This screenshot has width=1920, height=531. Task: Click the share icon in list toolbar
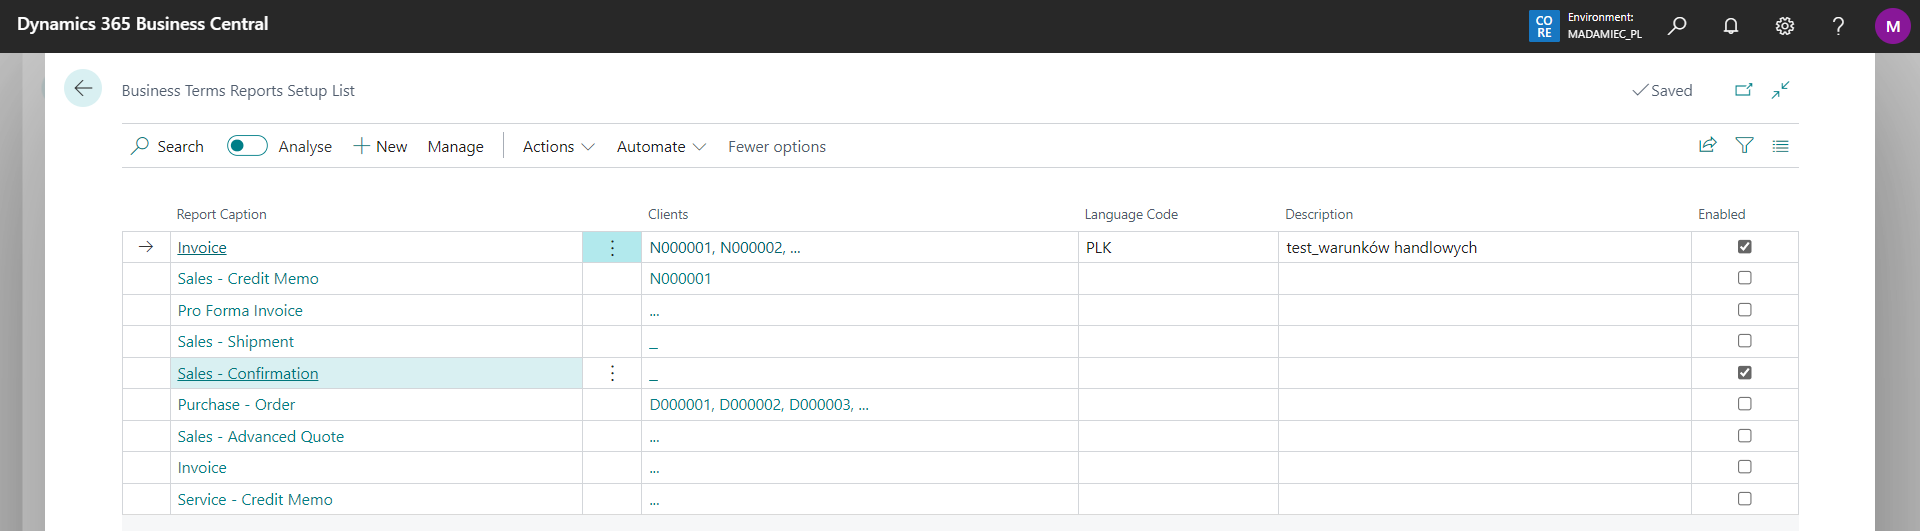[x=1707, y=146]
